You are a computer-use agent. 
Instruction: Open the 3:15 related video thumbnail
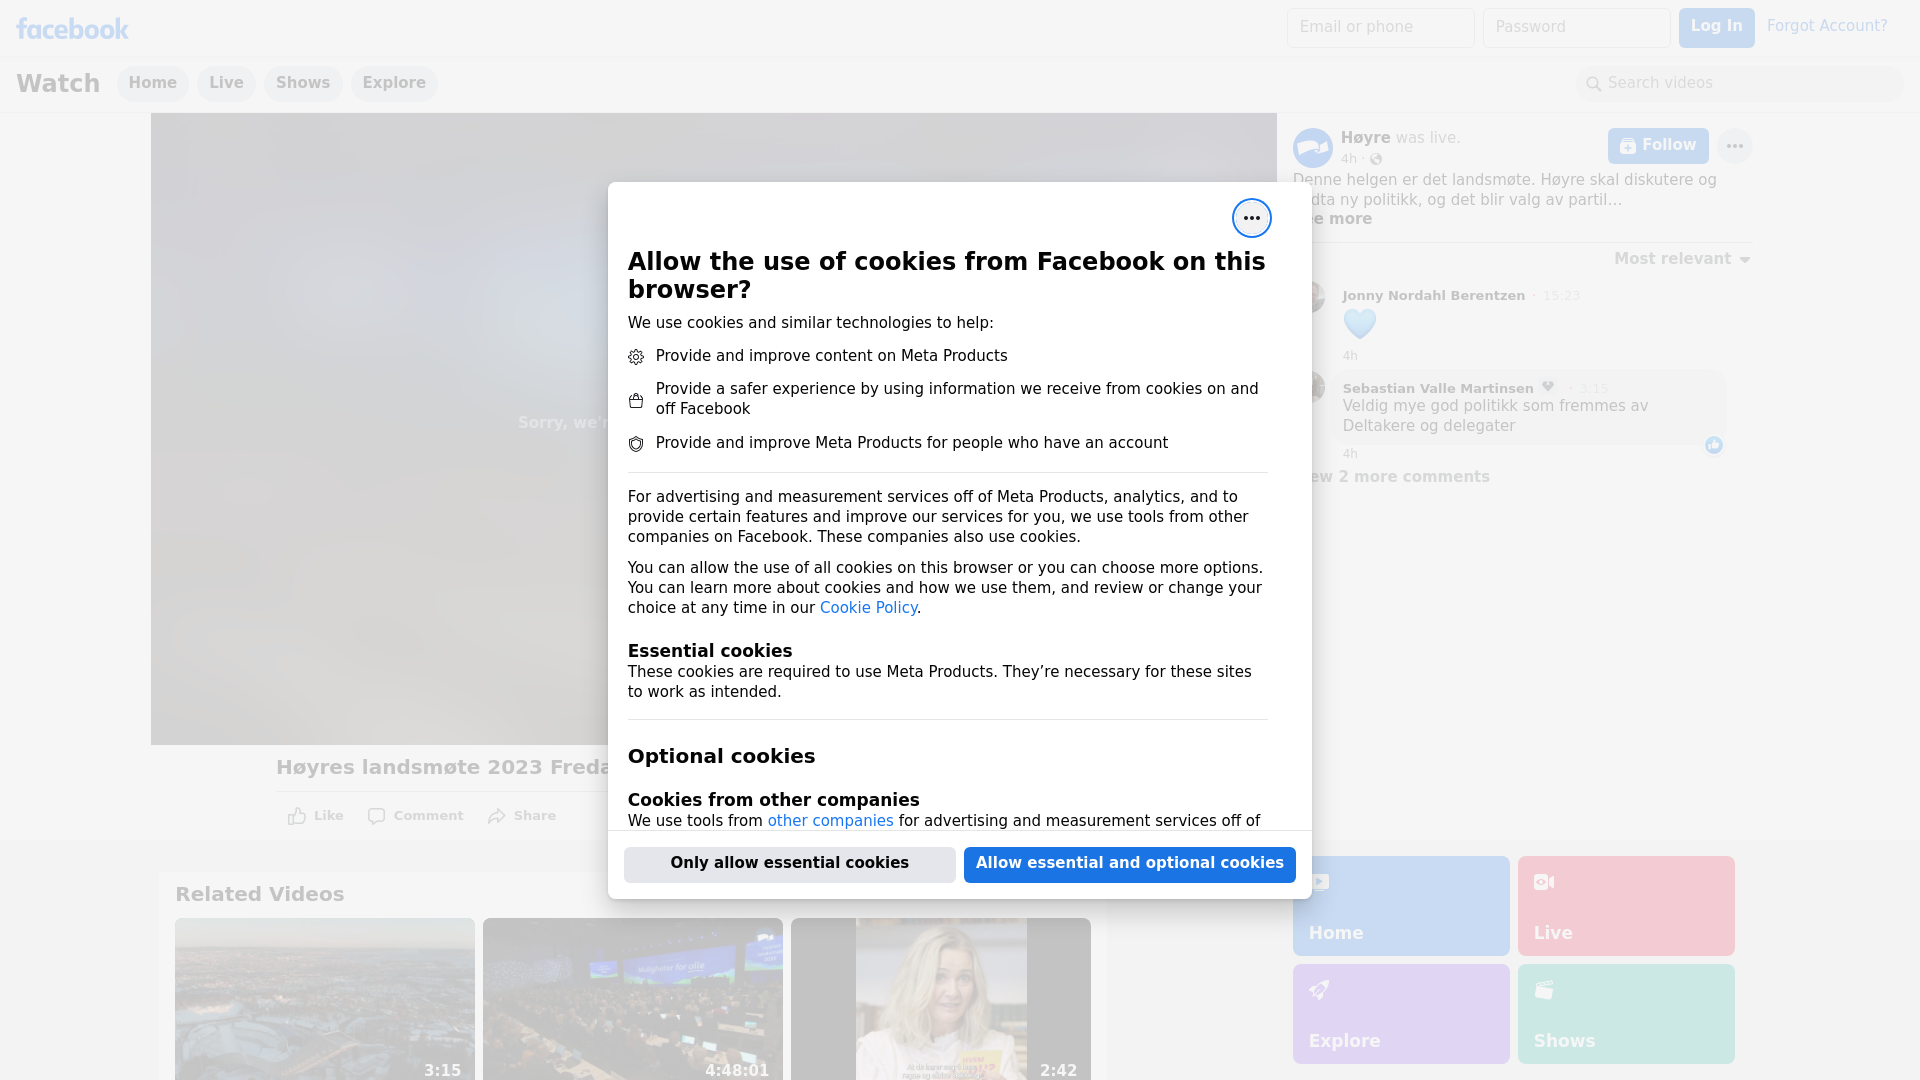click(325, 999)
